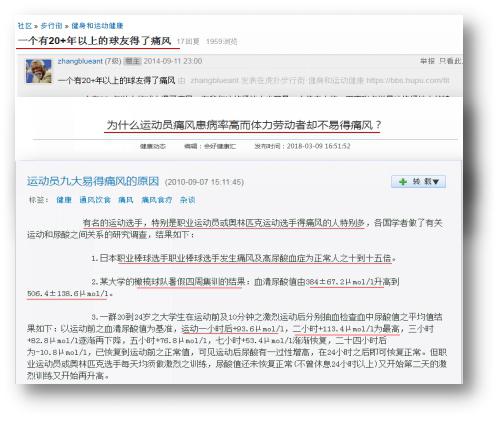Open 健身和运动健康 breadcrumb link

[97, 26]
